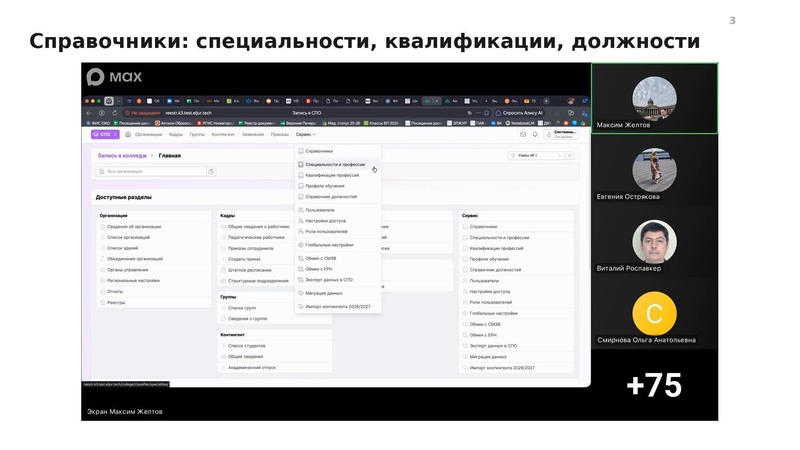Click Создать приказ in the Кадры card

click(x=244, y=259)
